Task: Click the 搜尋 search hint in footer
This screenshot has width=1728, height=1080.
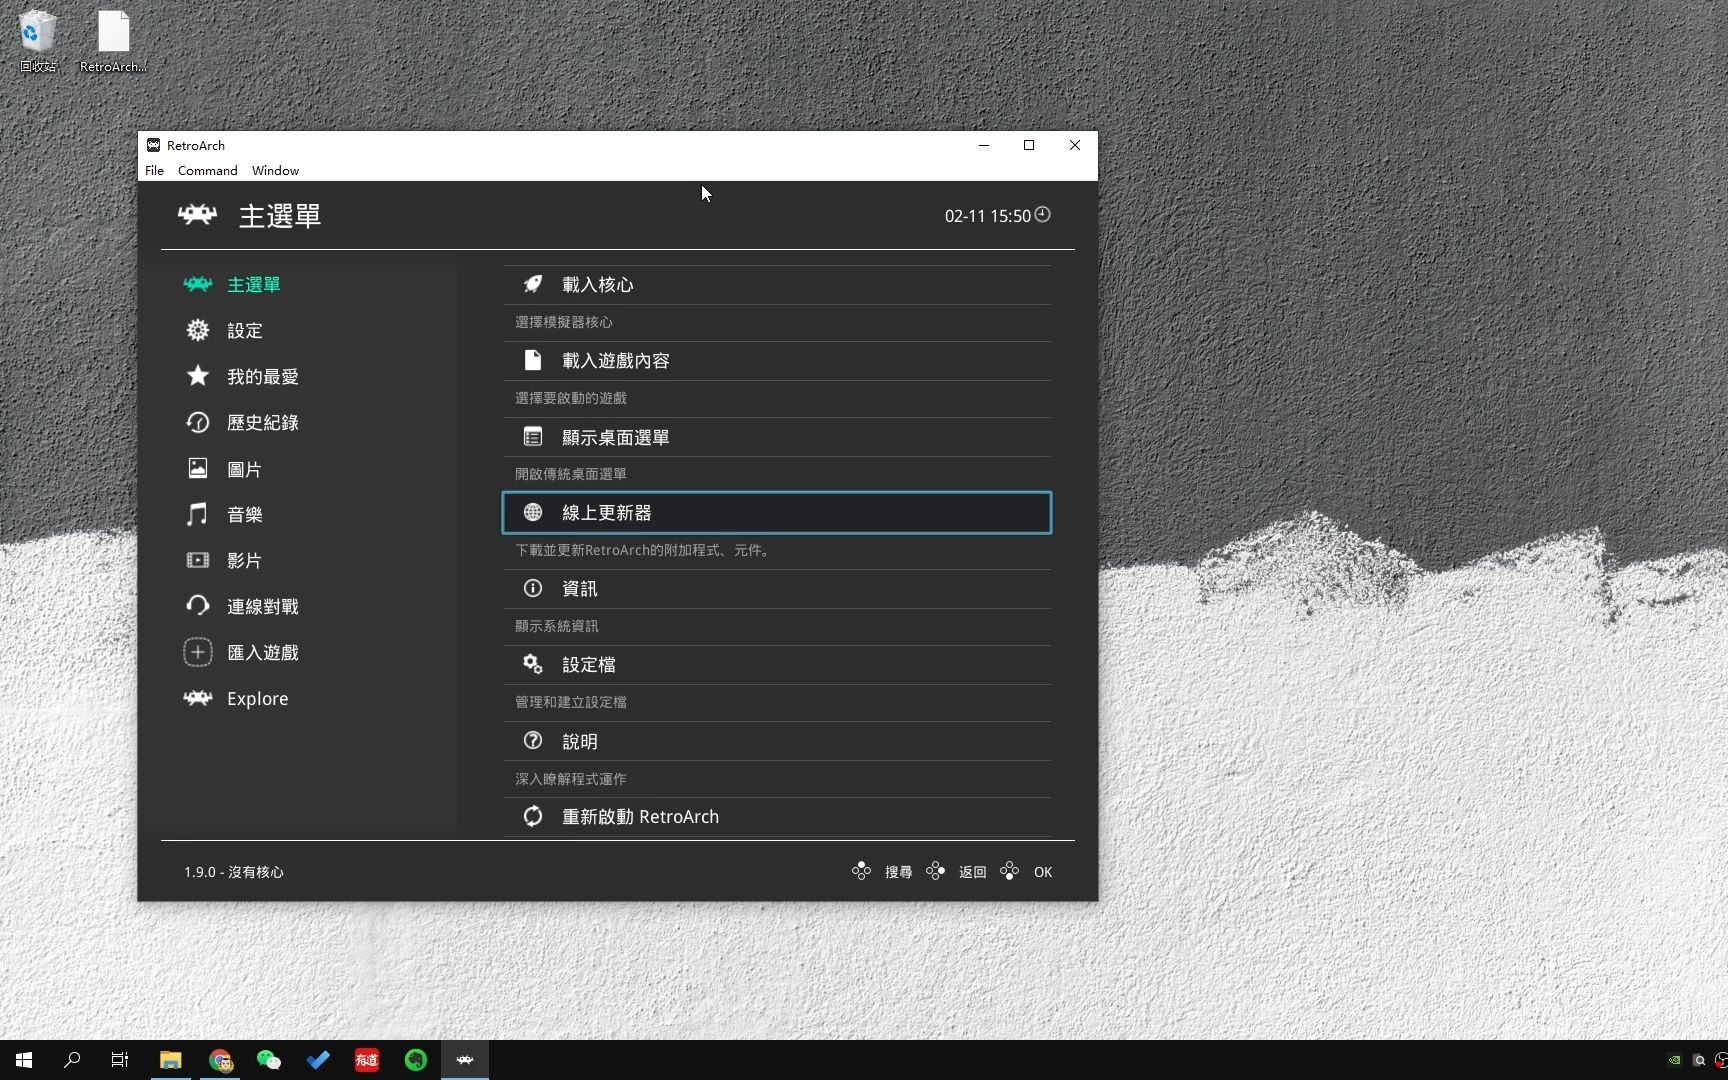Action: (898, 872)
